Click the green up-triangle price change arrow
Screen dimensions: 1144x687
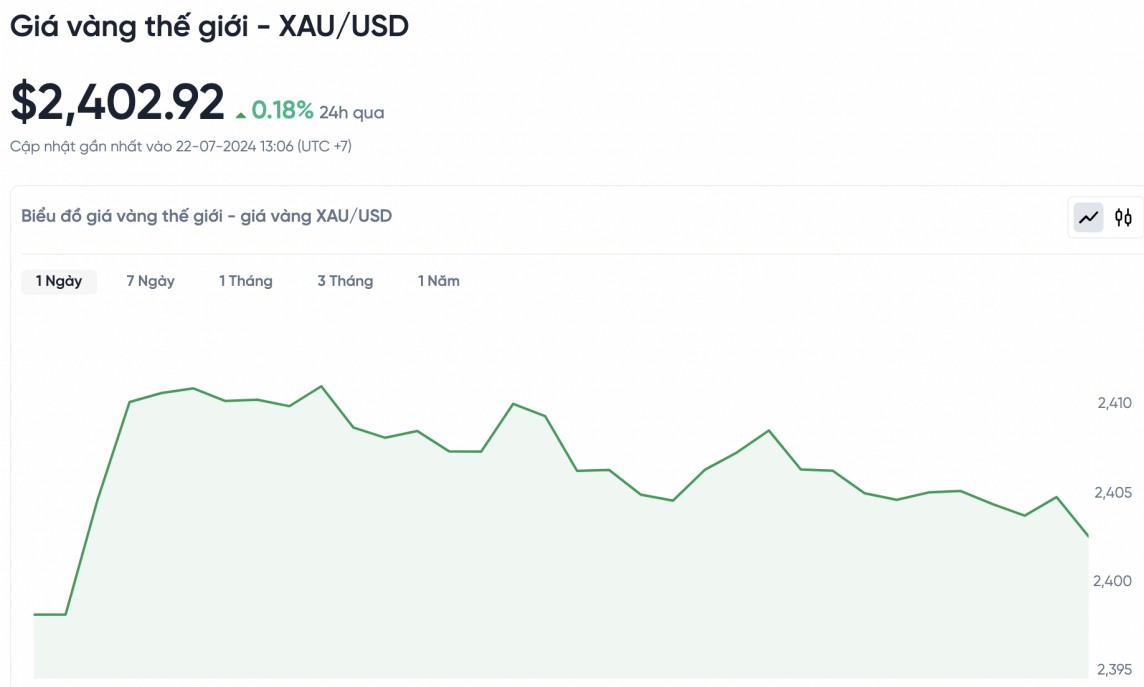click(x=241, y=114)
